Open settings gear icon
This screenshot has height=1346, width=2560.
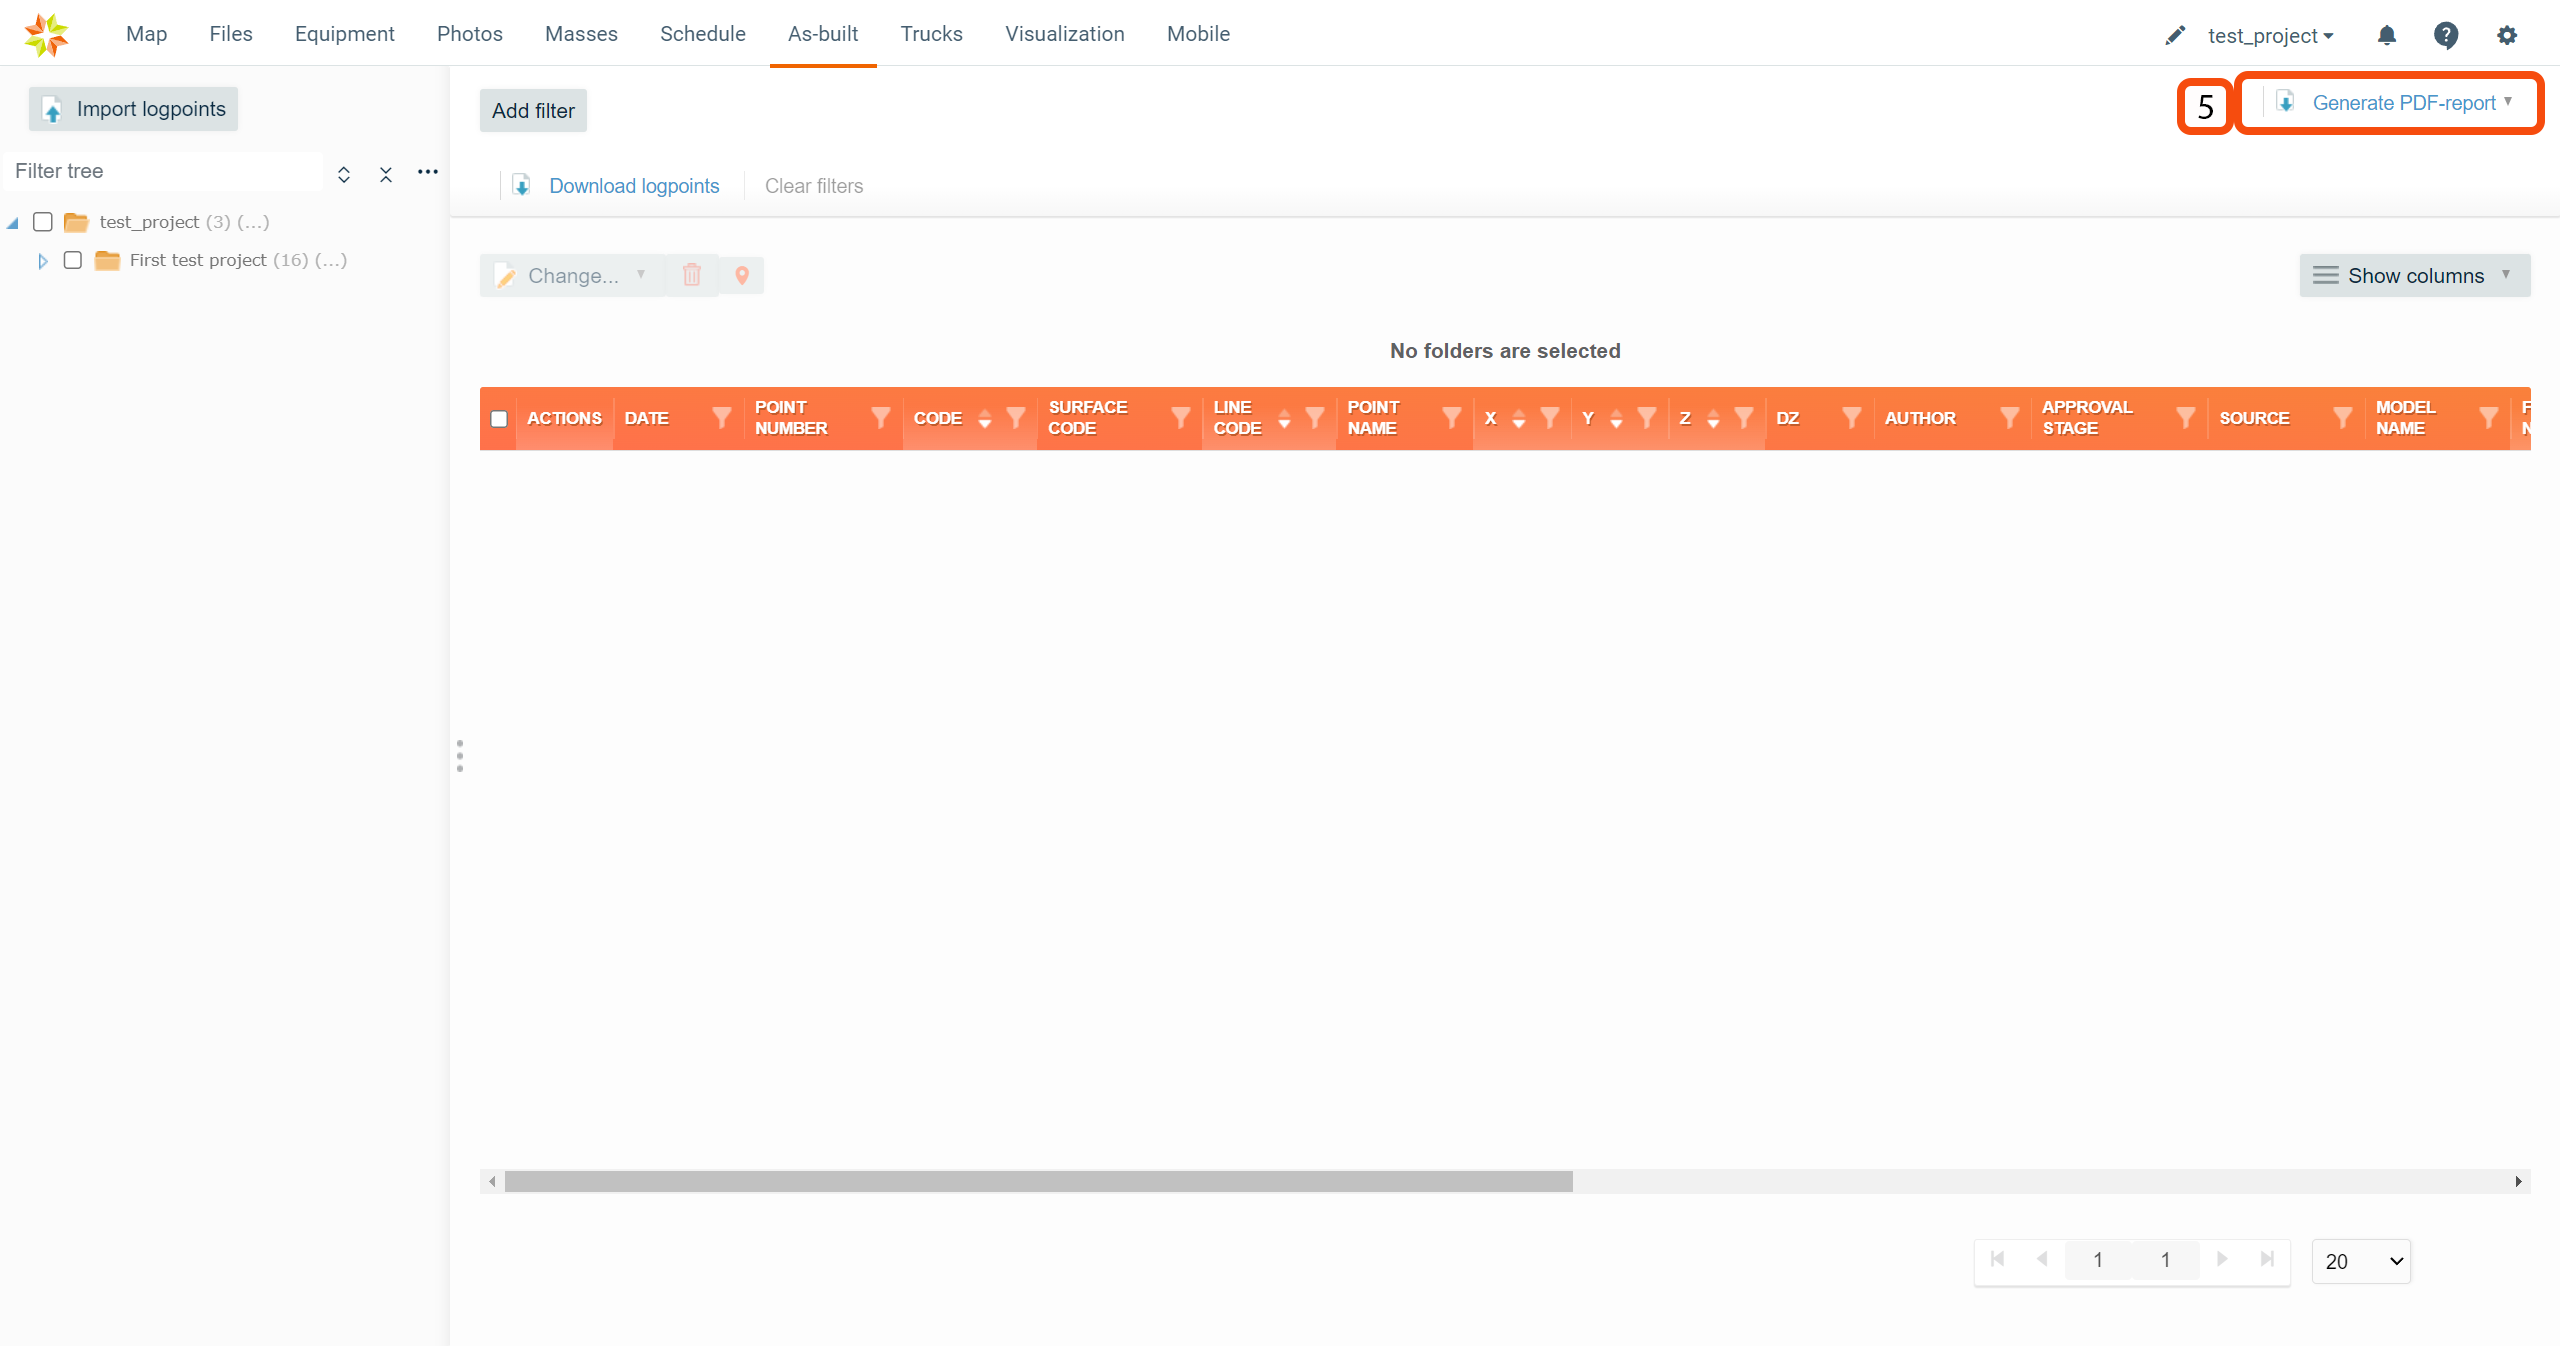[2506, 35]
